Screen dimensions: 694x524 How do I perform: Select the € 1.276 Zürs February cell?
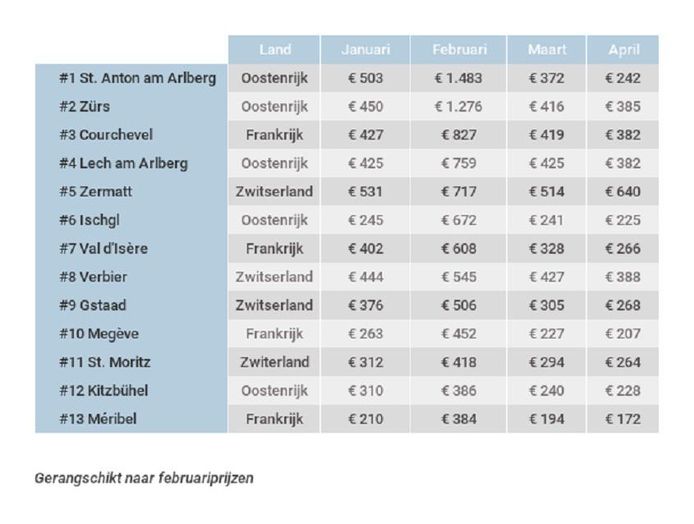pos(459,107)
